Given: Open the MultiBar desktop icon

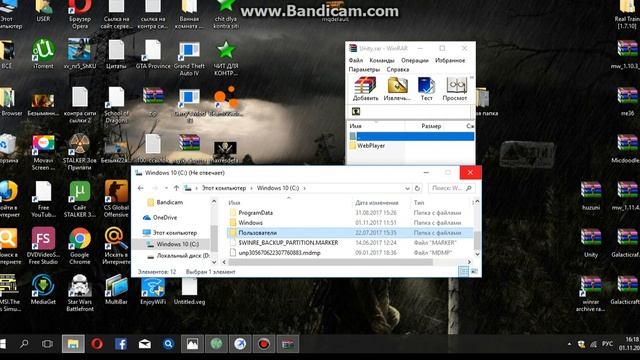Looking at the screenshot, I should [x=116, y=289].
